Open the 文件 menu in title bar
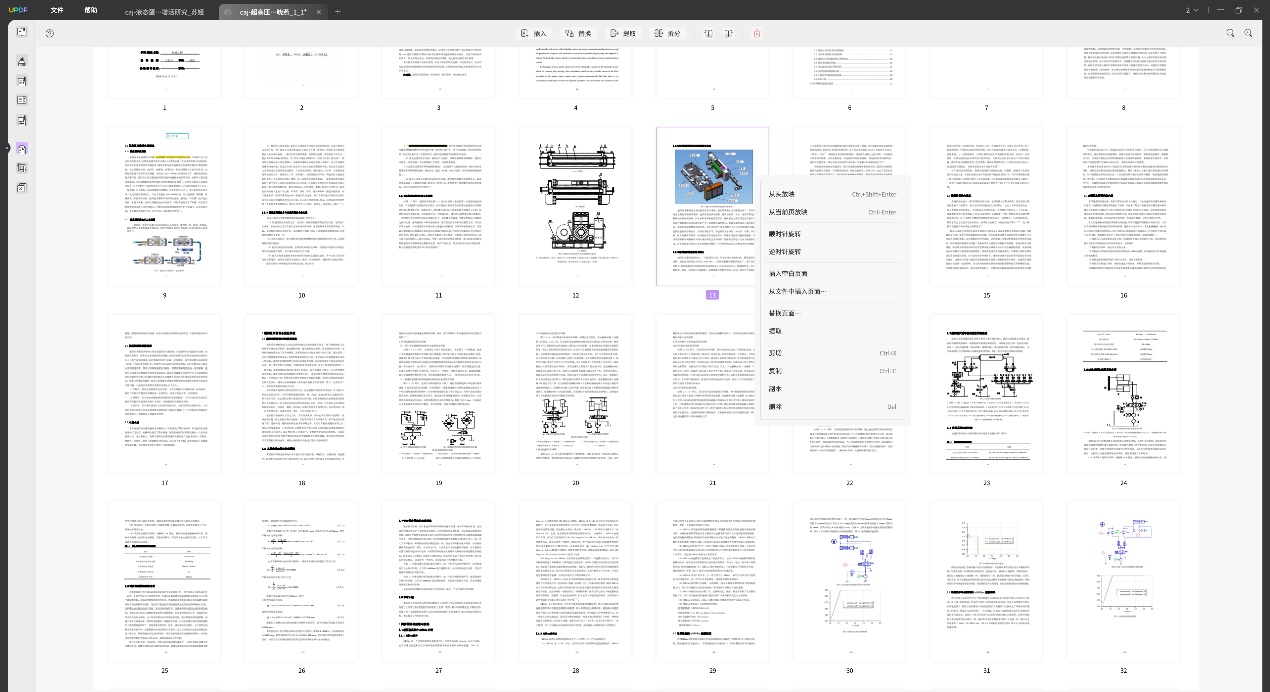 tap(57, 10)
